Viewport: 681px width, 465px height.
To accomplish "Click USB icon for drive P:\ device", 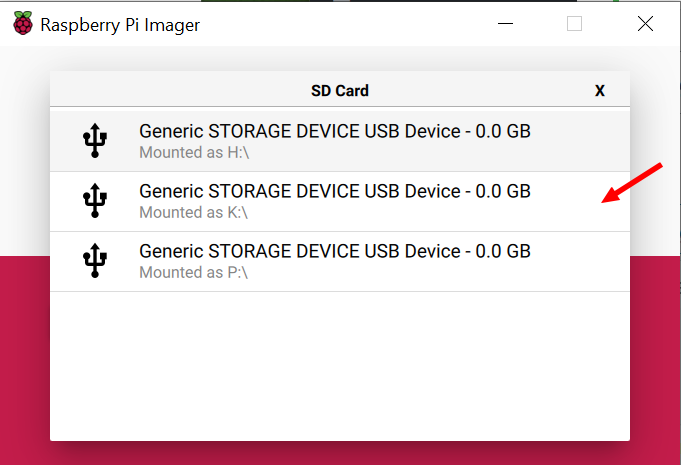I will pyautogui.click(x=95, y=261).
